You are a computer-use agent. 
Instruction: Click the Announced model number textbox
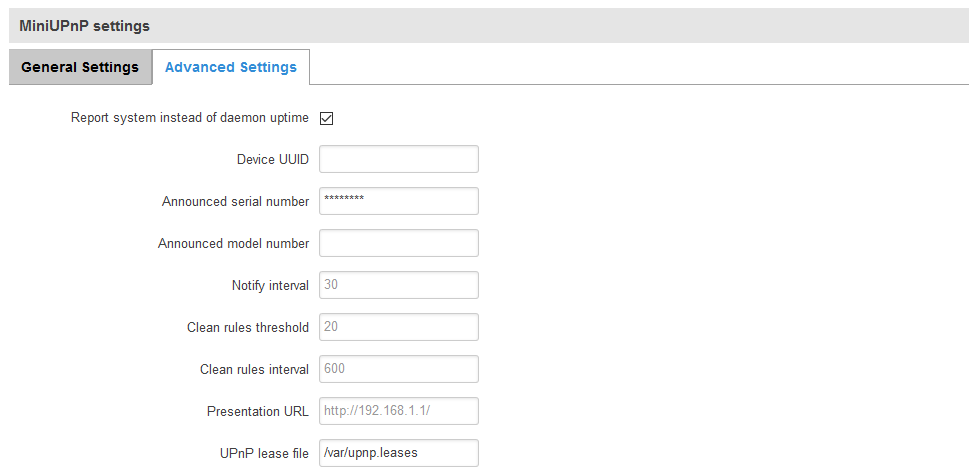tap(398, 243)
